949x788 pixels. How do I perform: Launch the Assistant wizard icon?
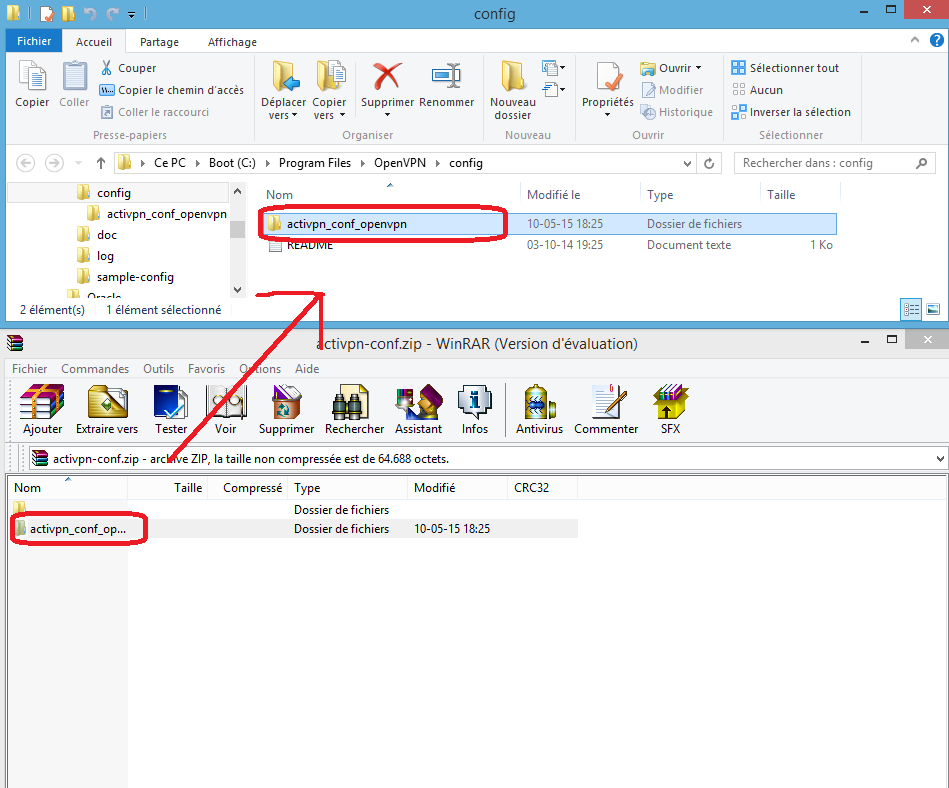point(418,403)
